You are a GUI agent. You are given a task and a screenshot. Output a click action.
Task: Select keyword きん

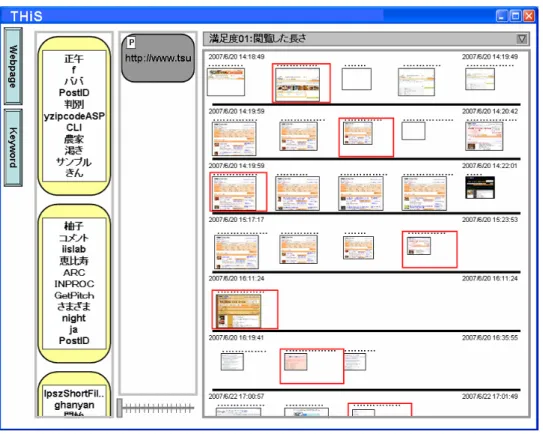[x=74, y=172]
